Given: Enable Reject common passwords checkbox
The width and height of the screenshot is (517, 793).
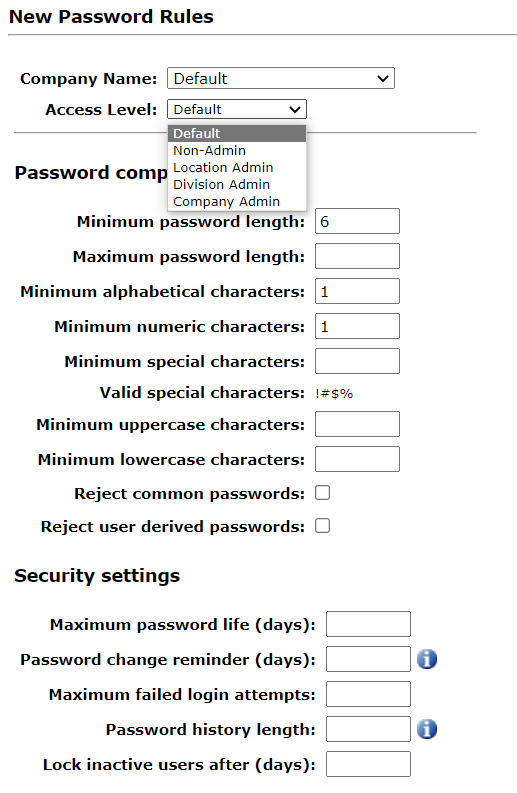Looking at the screenshot, I should 322,493.
